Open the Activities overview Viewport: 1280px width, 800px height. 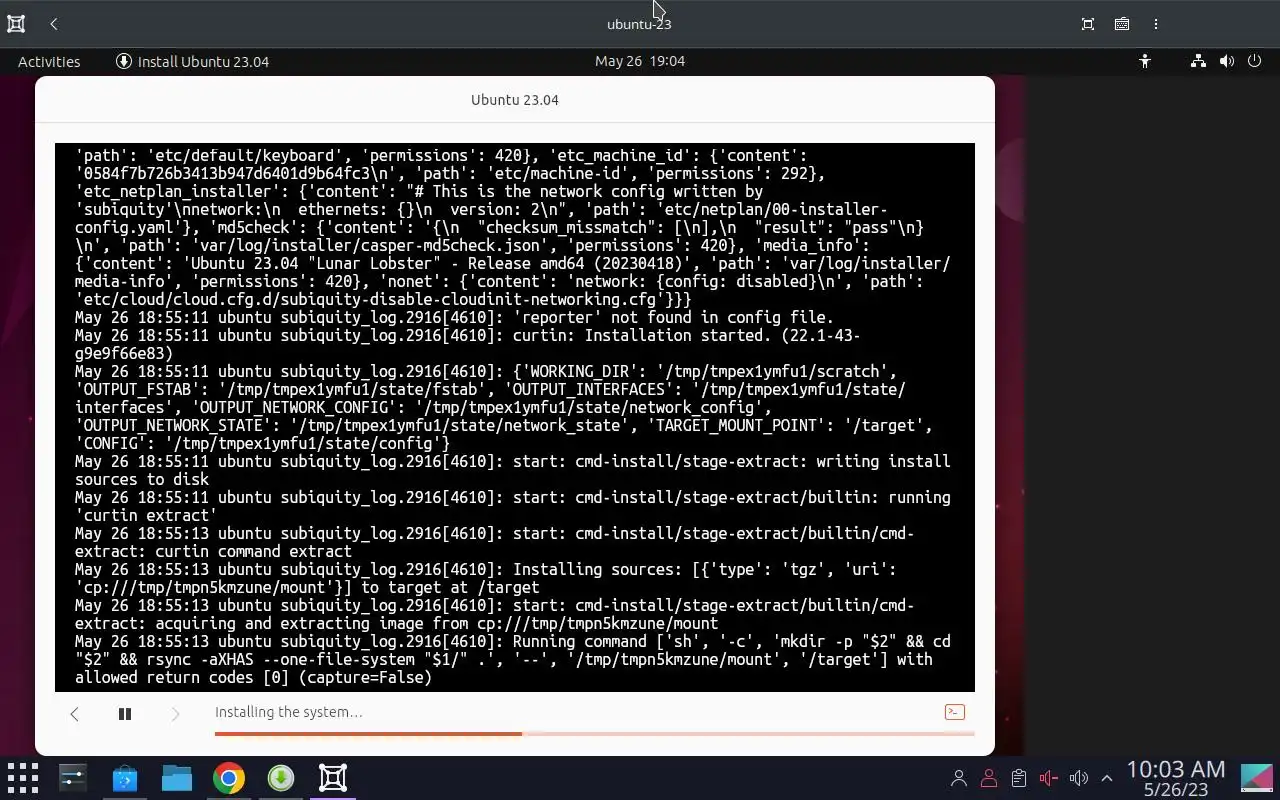tap(49, 61)
